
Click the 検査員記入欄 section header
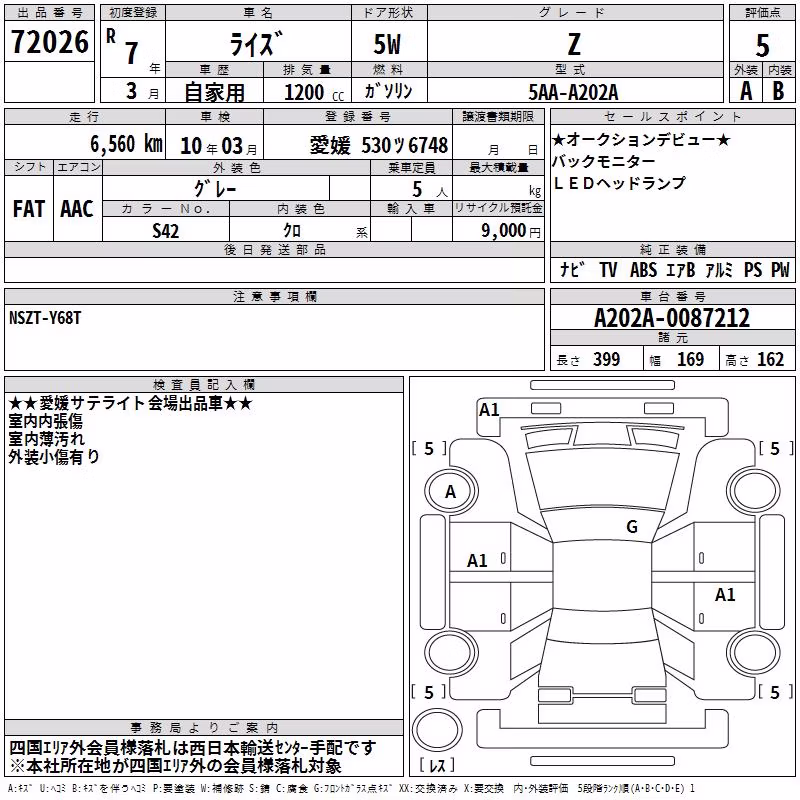pyautogui.click(x=204, y=385)
